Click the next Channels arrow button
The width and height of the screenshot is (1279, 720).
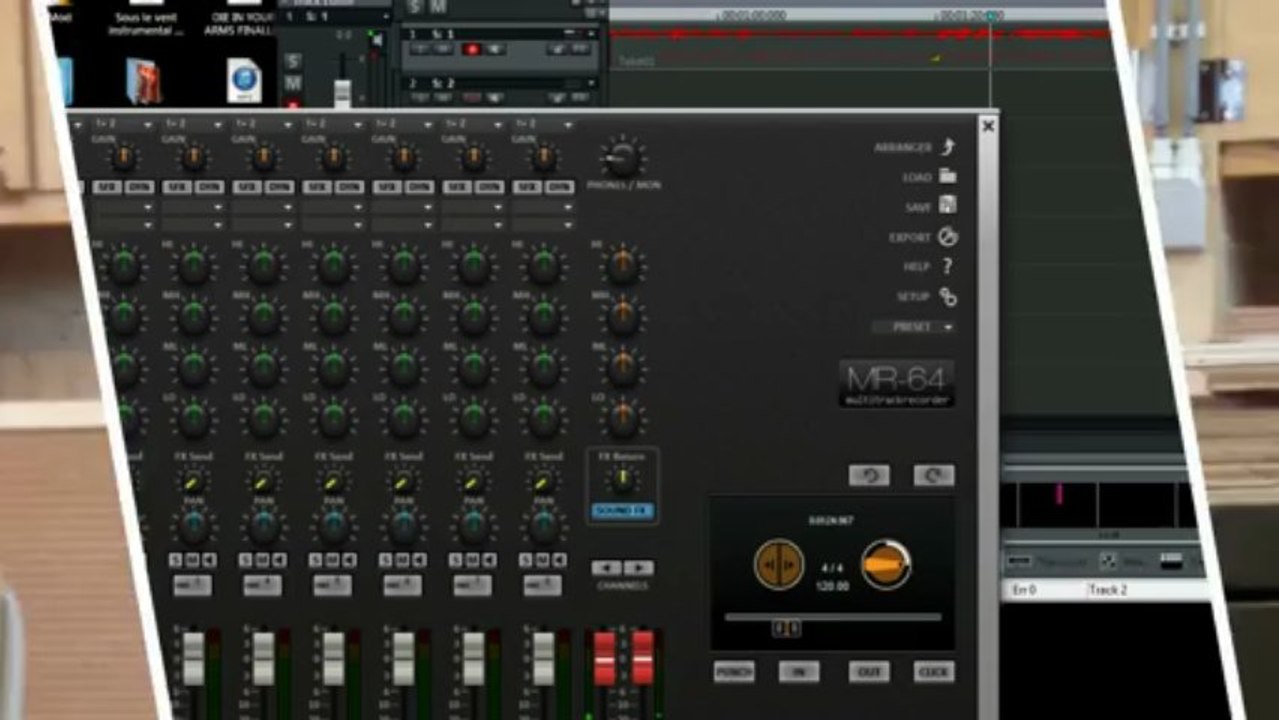(639, 568)
